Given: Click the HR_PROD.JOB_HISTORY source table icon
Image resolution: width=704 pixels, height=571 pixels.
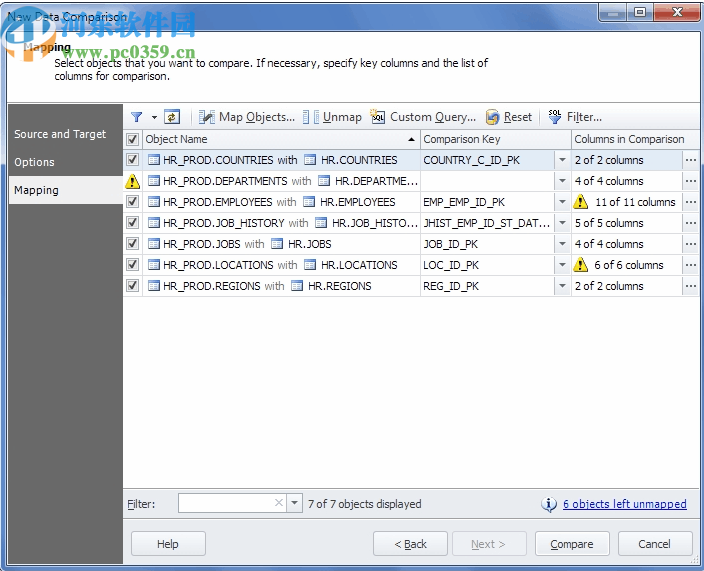Looking at the screenshot, I should pyautogui.click(x=154, y=223).
